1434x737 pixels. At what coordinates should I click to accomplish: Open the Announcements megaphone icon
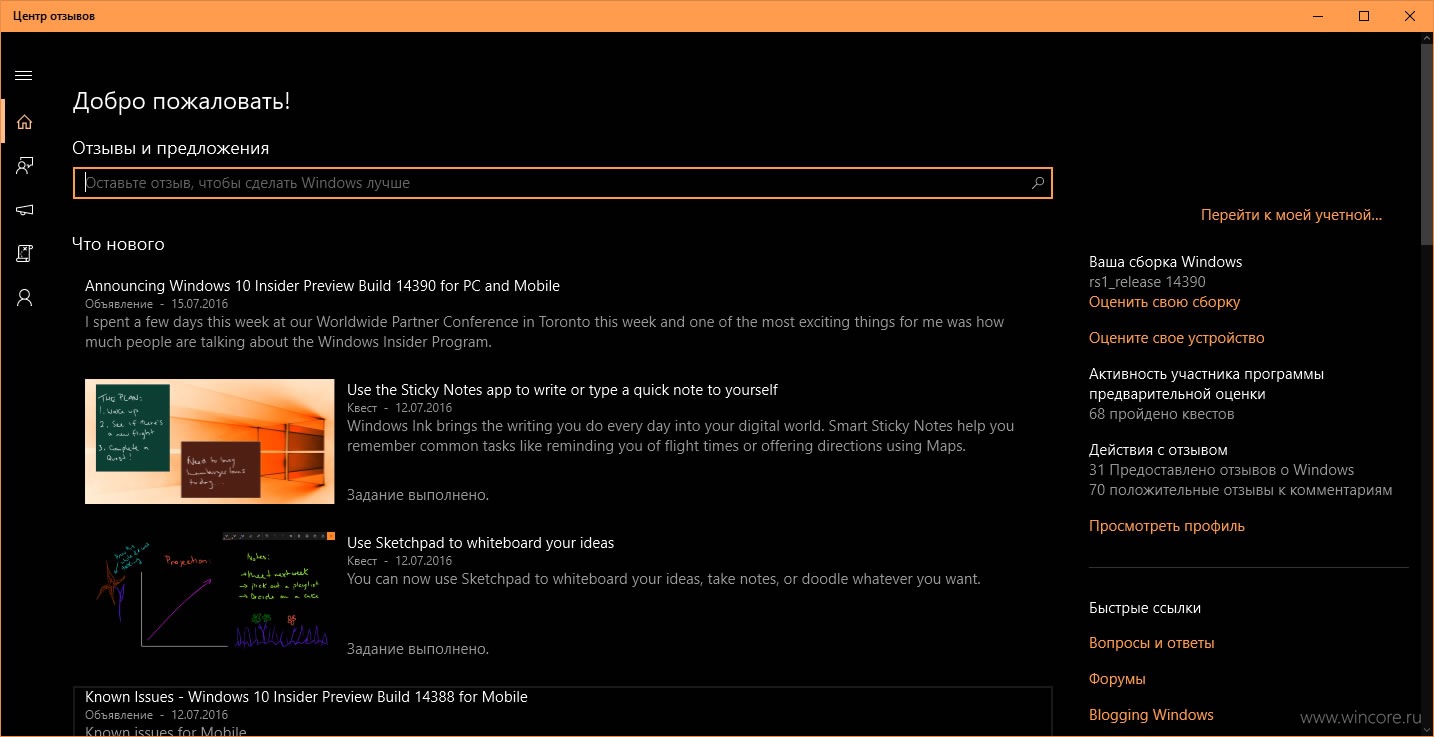(x=24, y=210)
